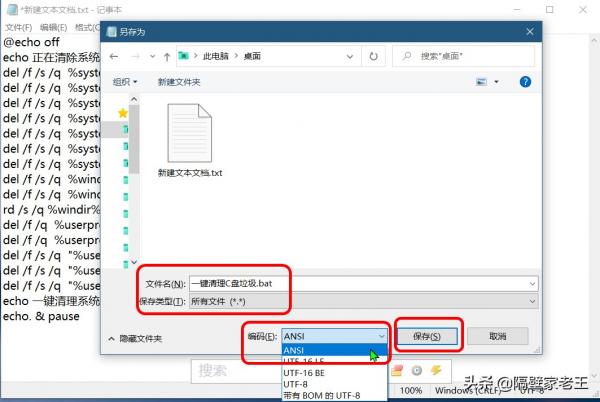Choose 带有 BOM 的 UTF-8 option
Screen dimensions: 600x402
(x=334, y=395)
